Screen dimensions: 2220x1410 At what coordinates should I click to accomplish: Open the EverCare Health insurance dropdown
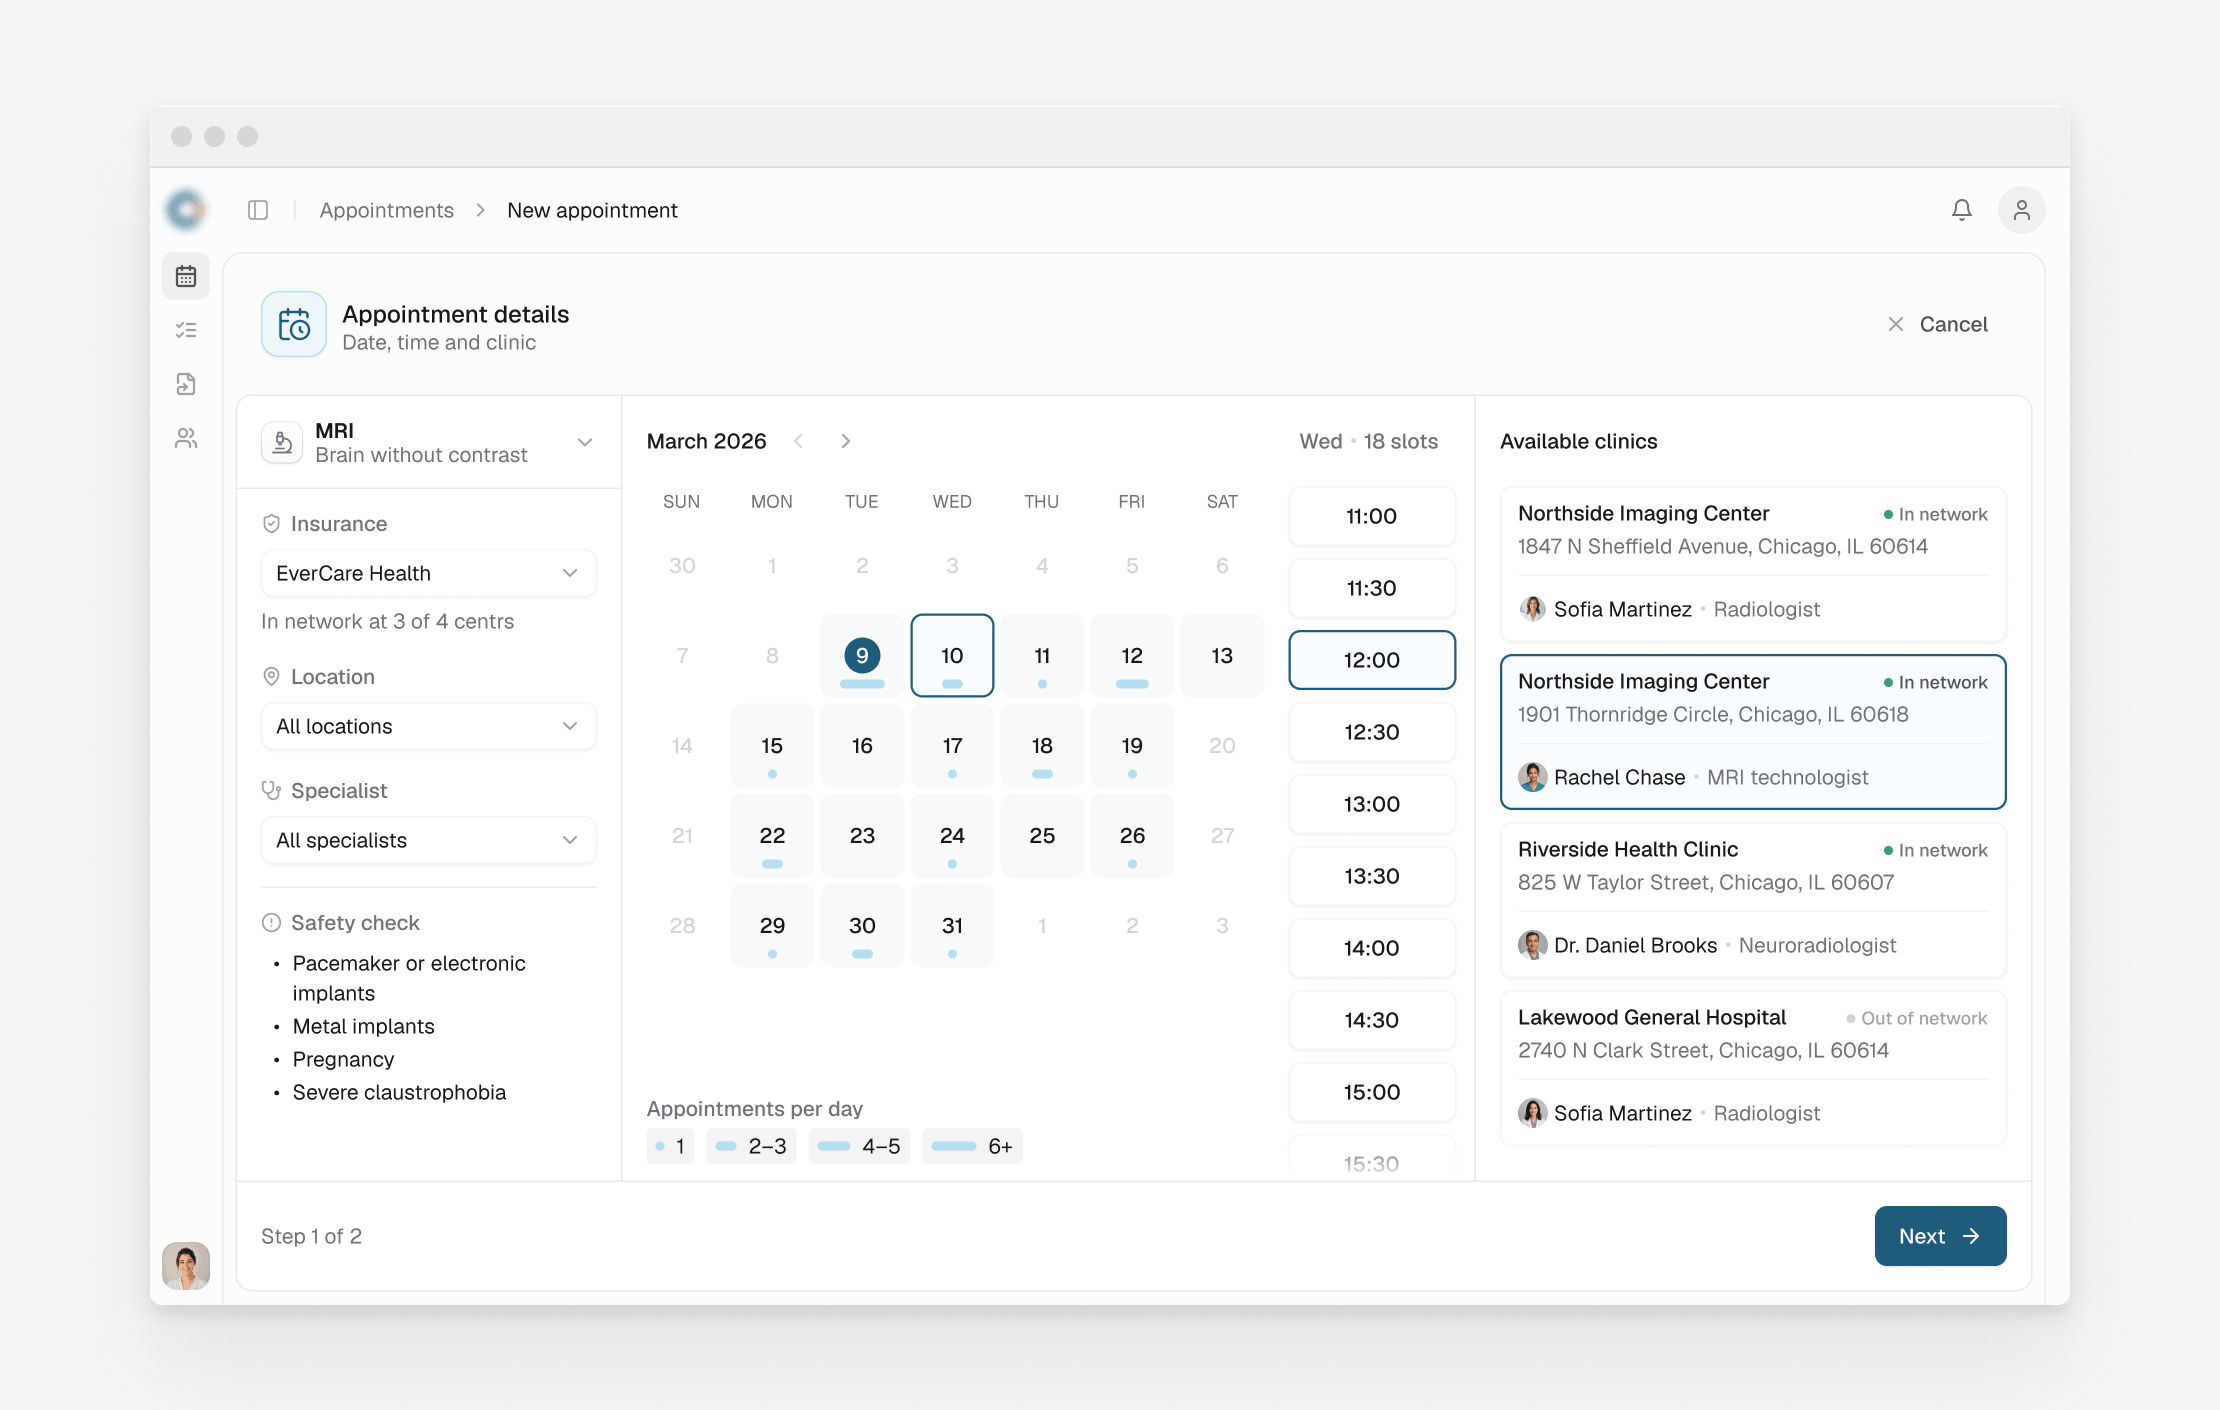tap(429, 573)
